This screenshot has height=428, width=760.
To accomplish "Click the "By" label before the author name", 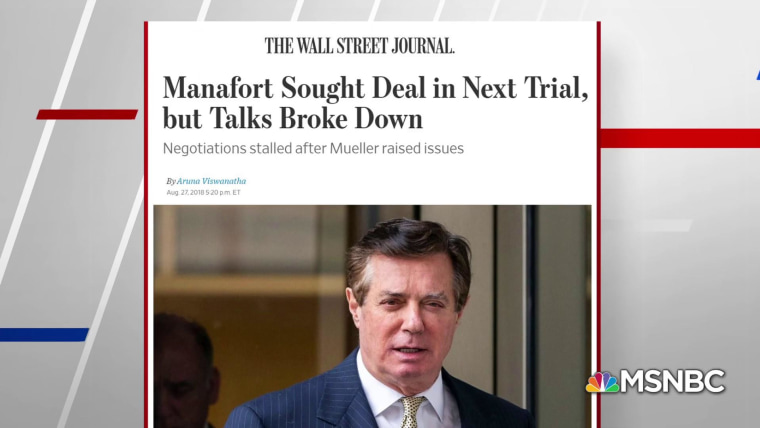I will (x=171, y=181).
